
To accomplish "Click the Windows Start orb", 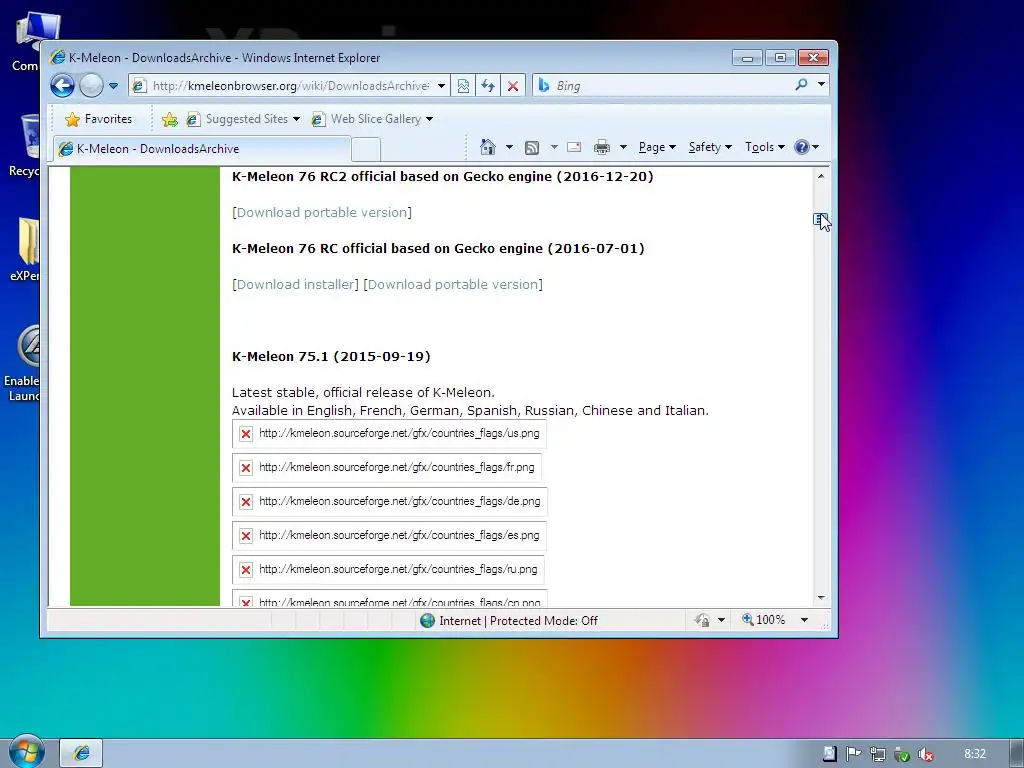I will click(x=26, y=751).
